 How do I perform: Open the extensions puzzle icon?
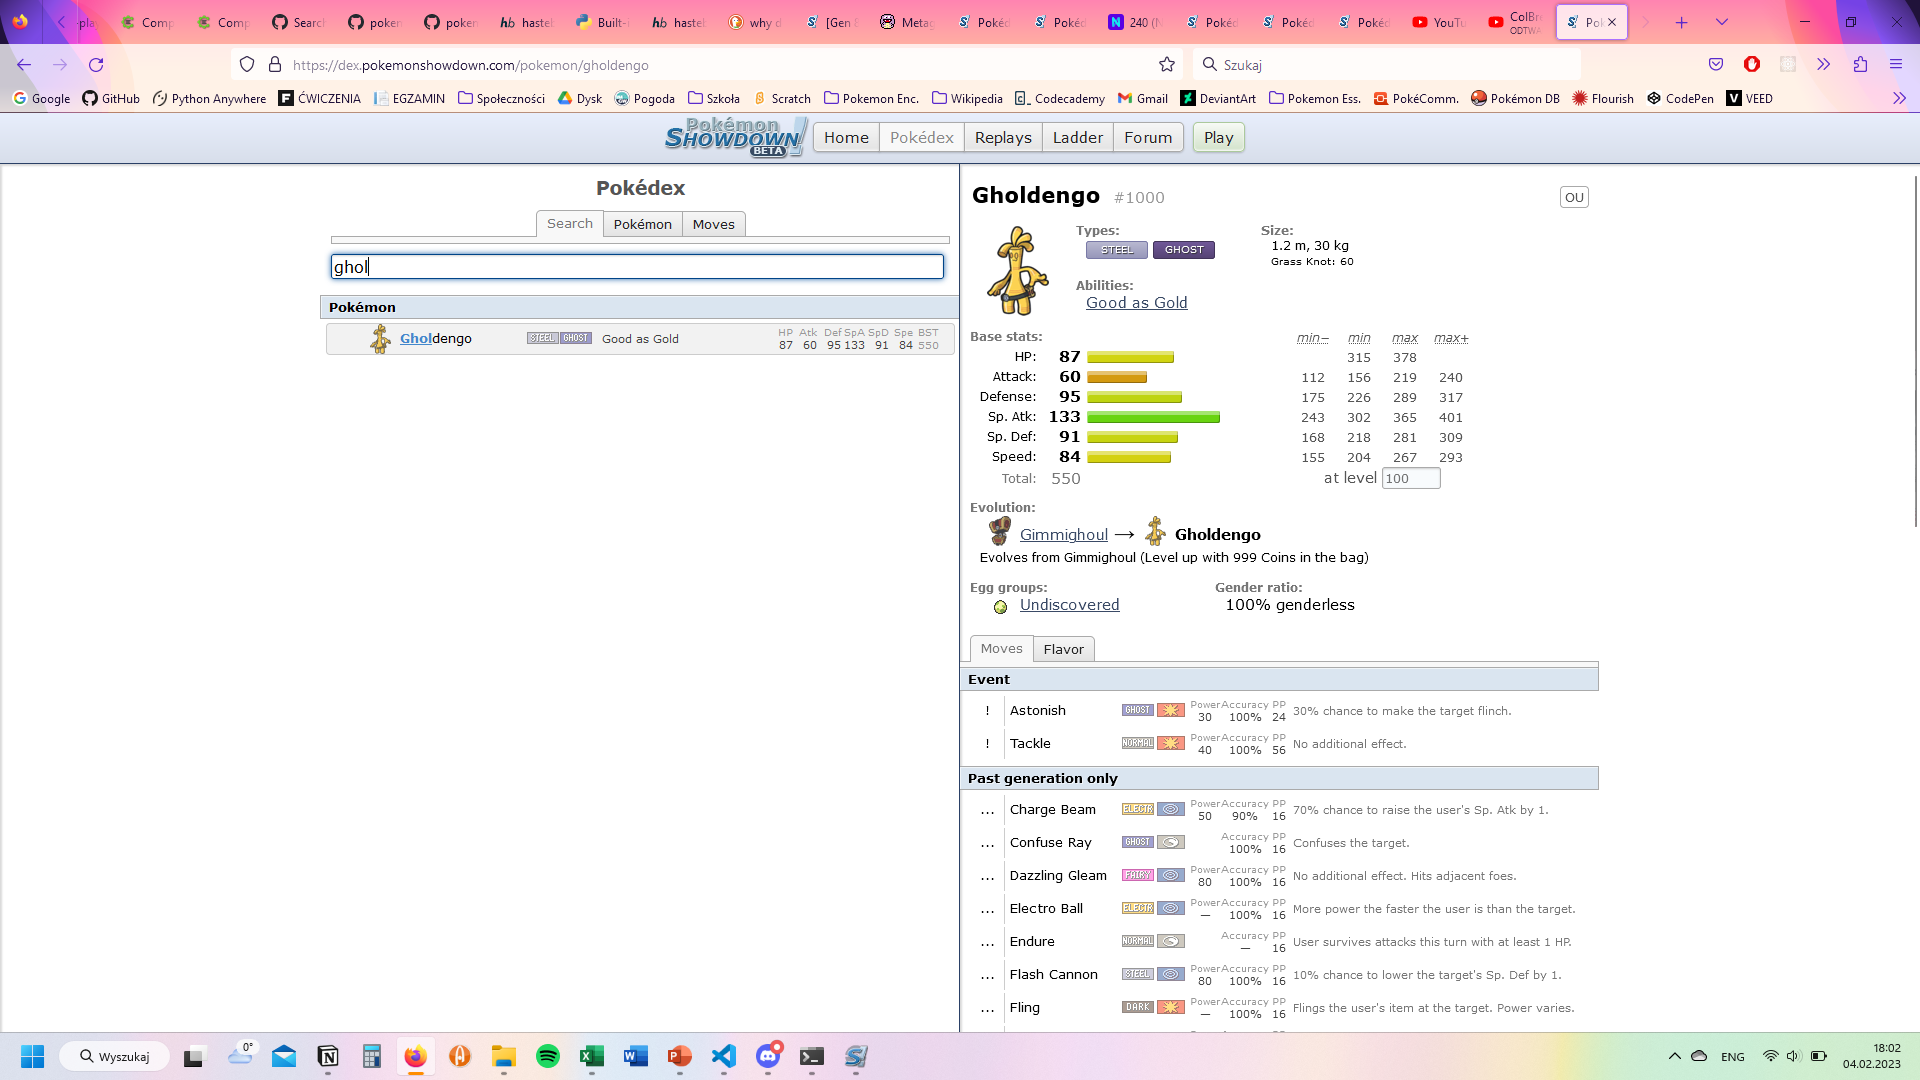1860,64
